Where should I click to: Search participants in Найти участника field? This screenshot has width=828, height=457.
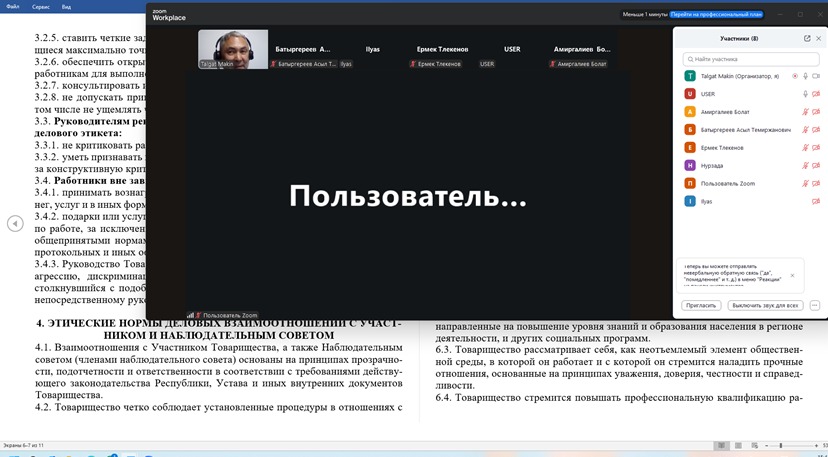[x=748, y=59]
